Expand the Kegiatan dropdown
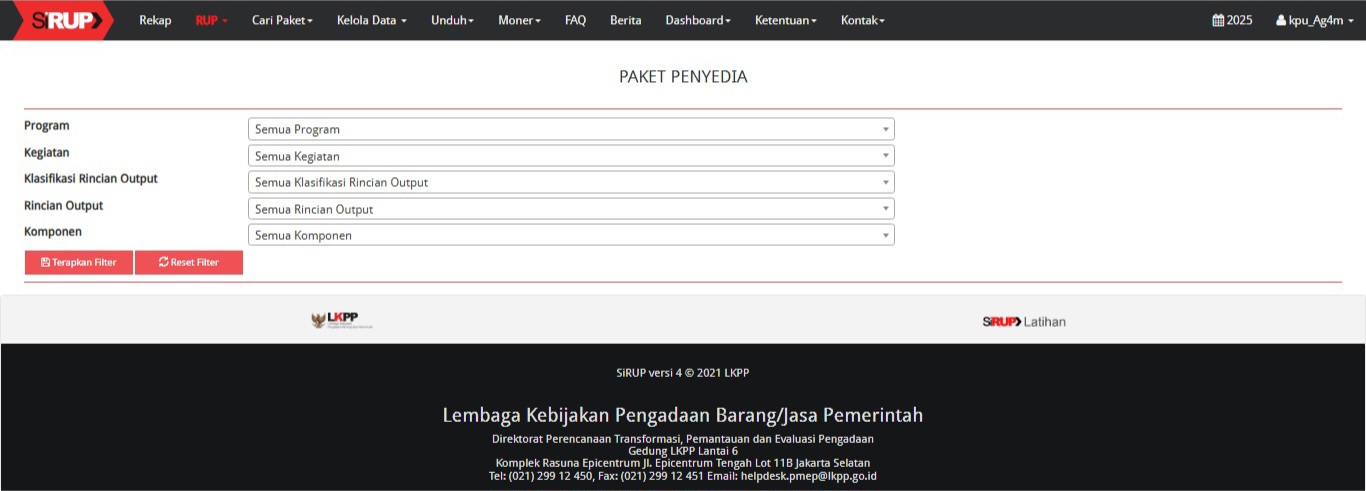The height and width of the screenshot is (491, 1366). pyautogui.click(x=570, y=156)
